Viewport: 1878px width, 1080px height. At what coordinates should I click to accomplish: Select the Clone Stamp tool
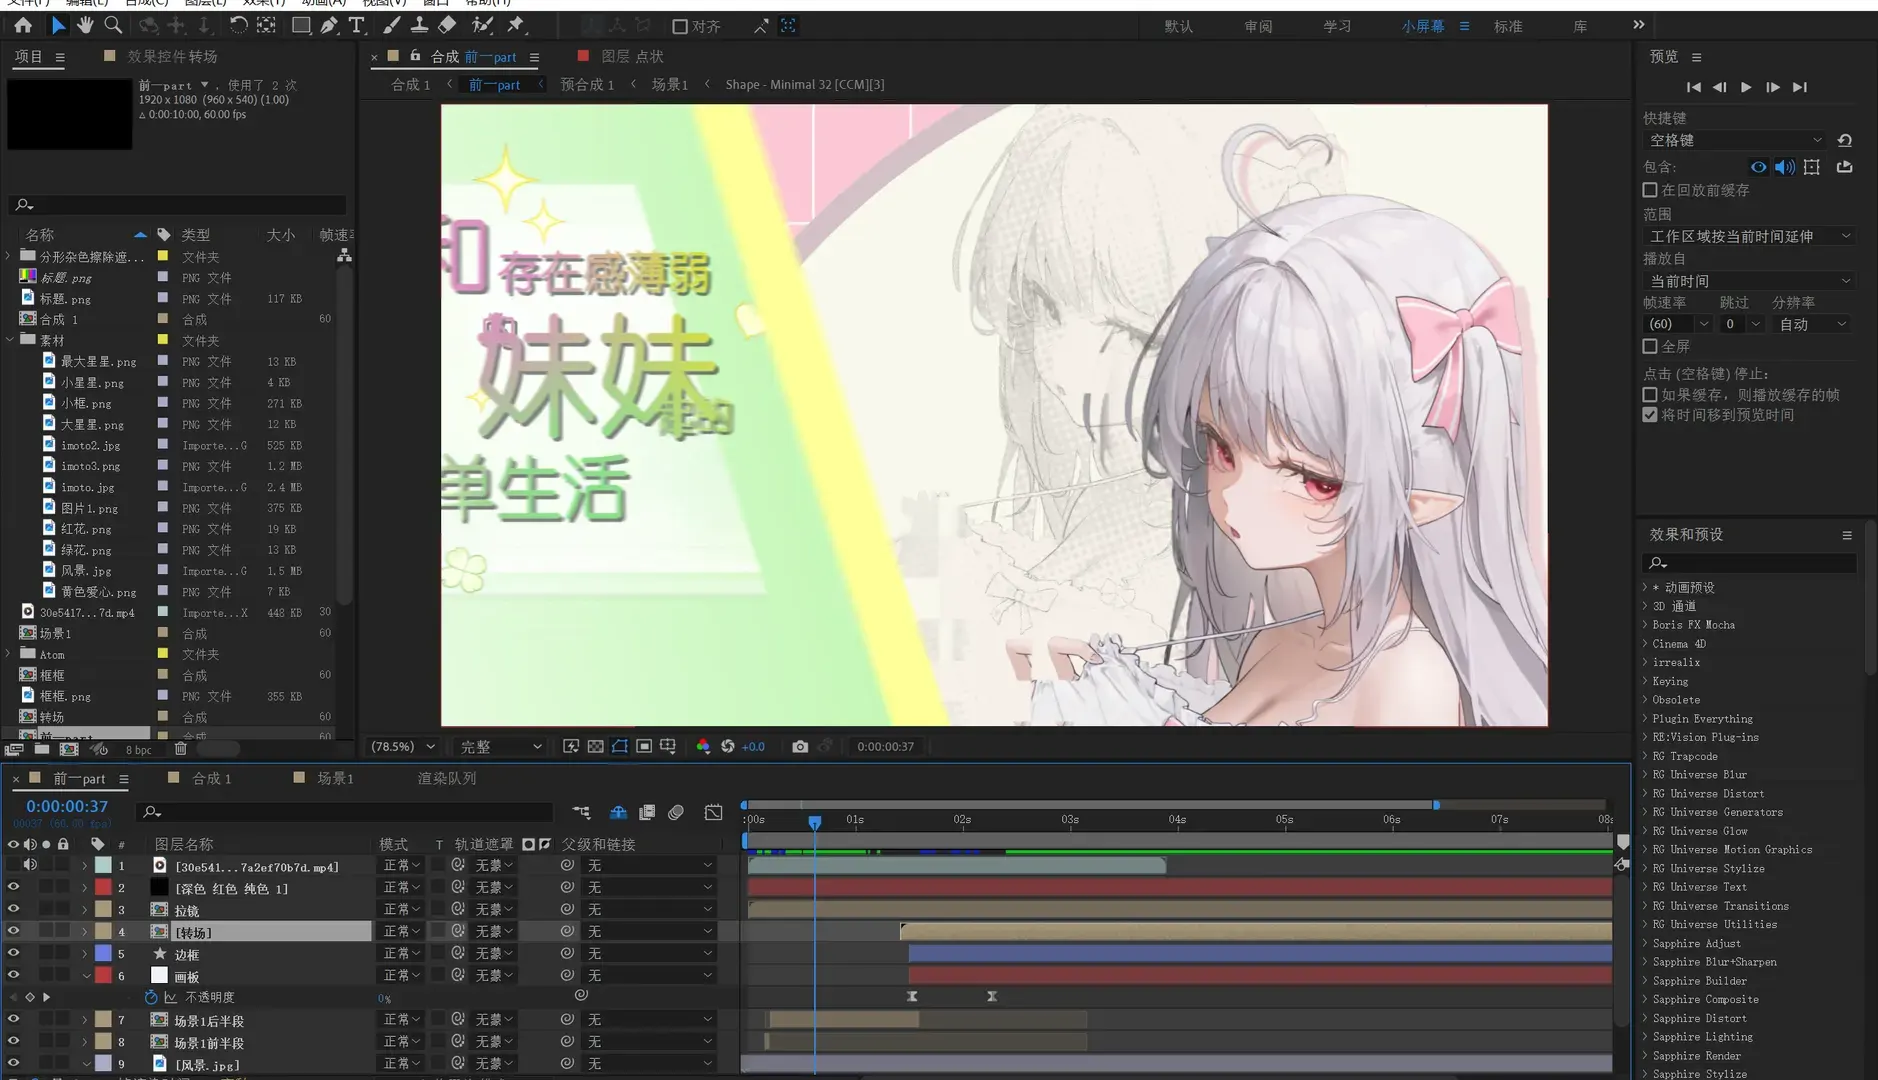pyautogui.click(x=419, y=25)
